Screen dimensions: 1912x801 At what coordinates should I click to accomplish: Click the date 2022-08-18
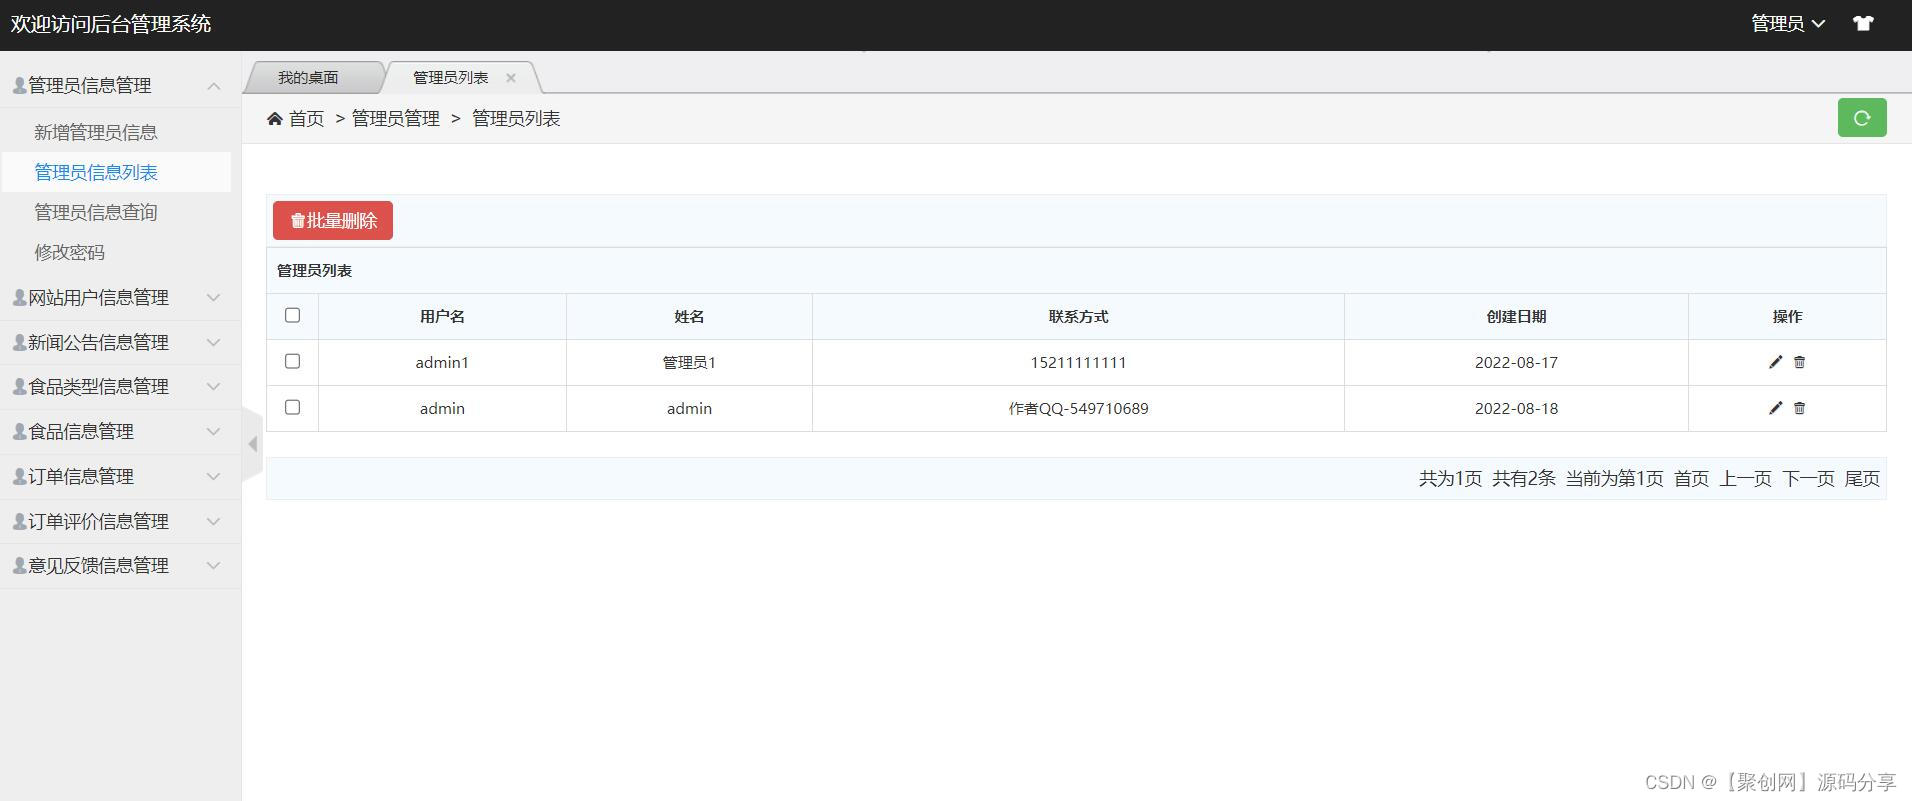tap(1516, 409)
